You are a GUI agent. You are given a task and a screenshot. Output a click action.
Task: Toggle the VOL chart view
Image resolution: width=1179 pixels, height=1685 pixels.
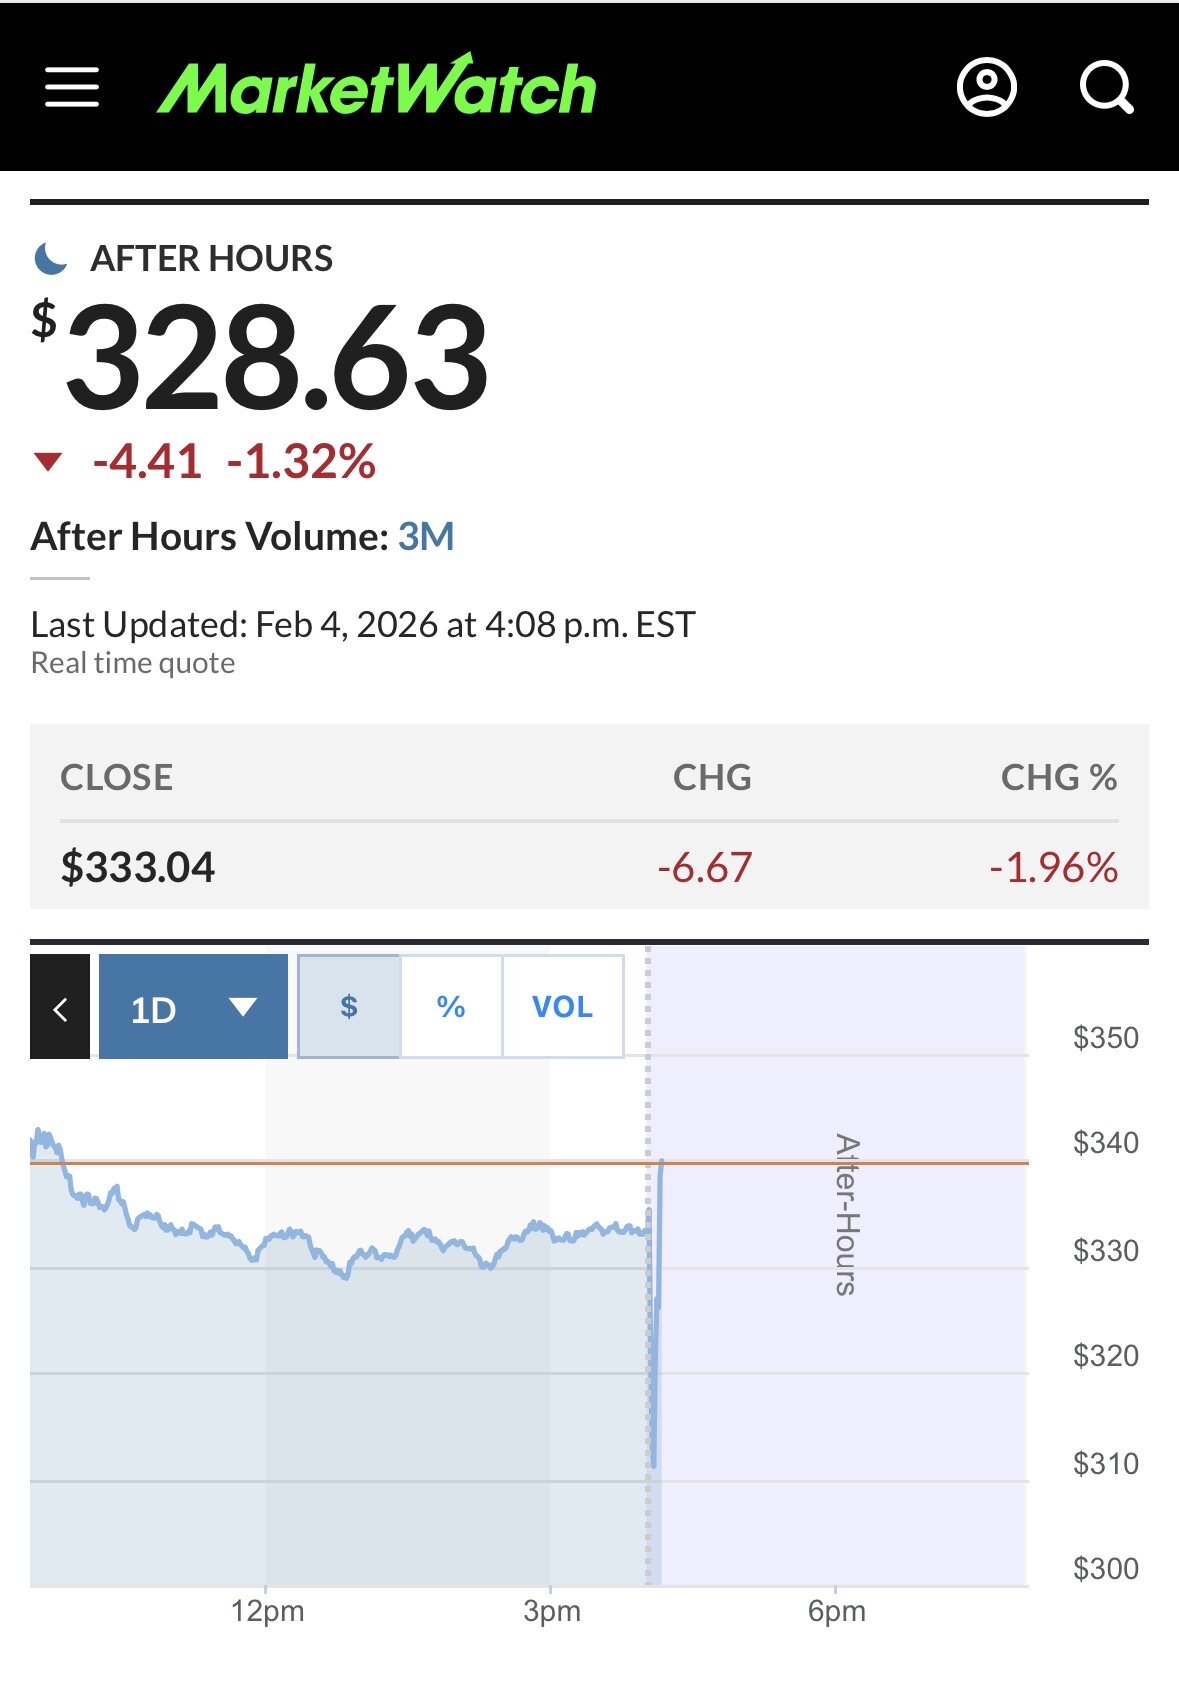point(562,1006)
